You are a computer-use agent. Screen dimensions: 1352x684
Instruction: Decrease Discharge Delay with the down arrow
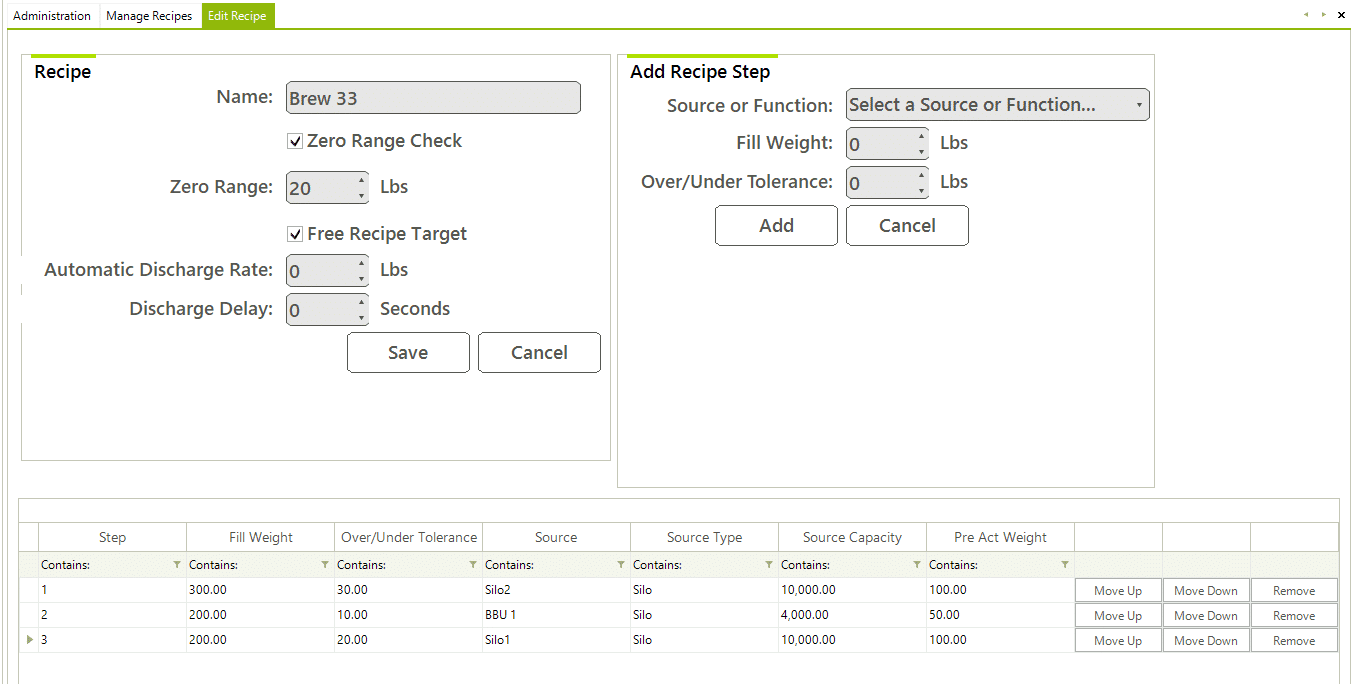[361, 318]
